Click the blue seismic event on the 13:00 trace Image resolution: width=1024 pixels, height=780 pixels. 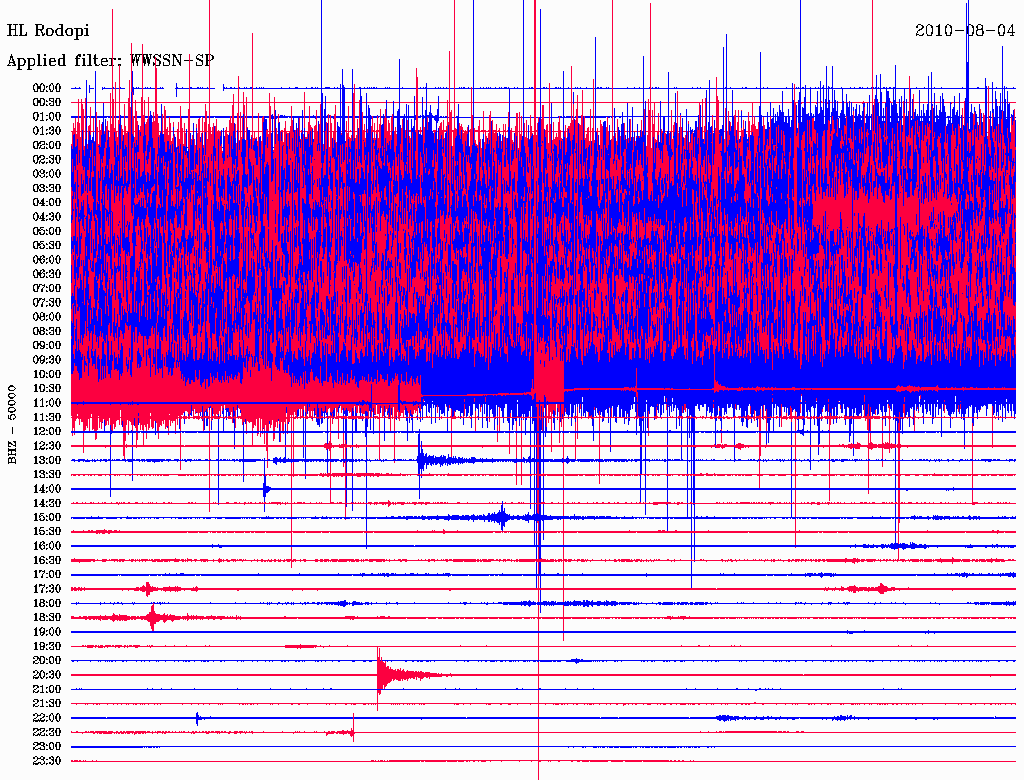click(447, 461)
